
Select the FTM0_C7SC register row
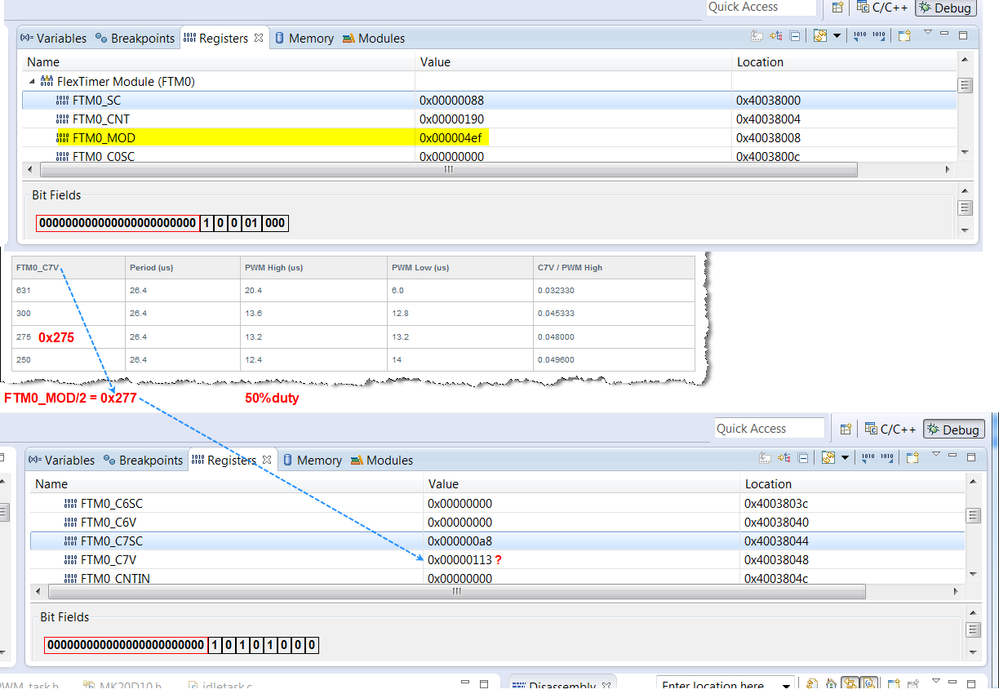[x=498, y=541]
